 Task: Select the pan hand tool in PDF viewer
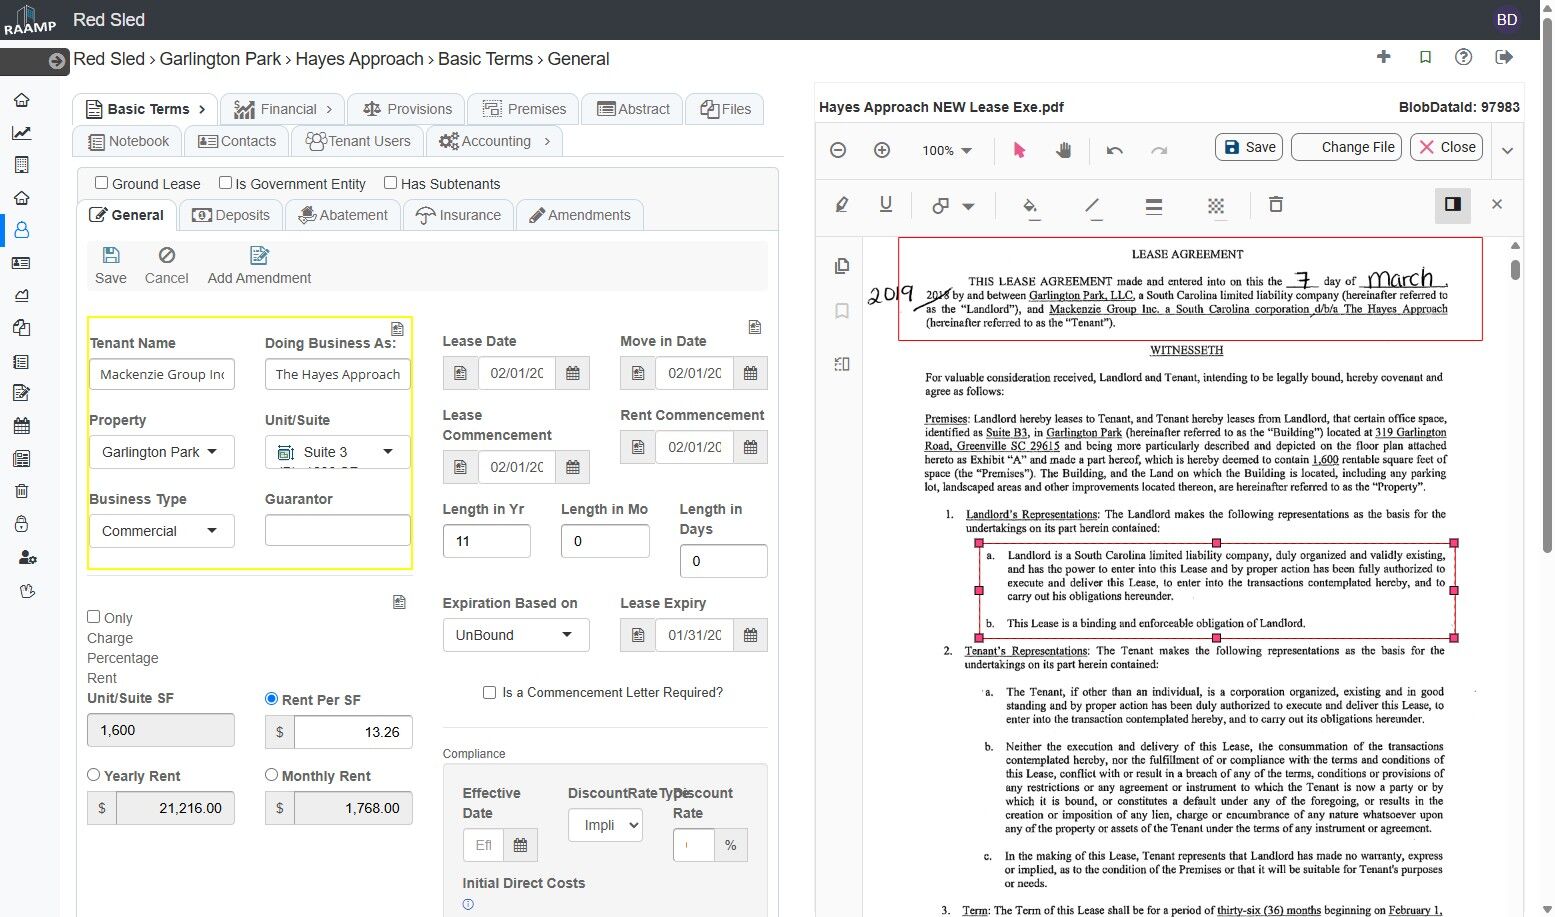pyautogui.click(x=1064, y=150)
